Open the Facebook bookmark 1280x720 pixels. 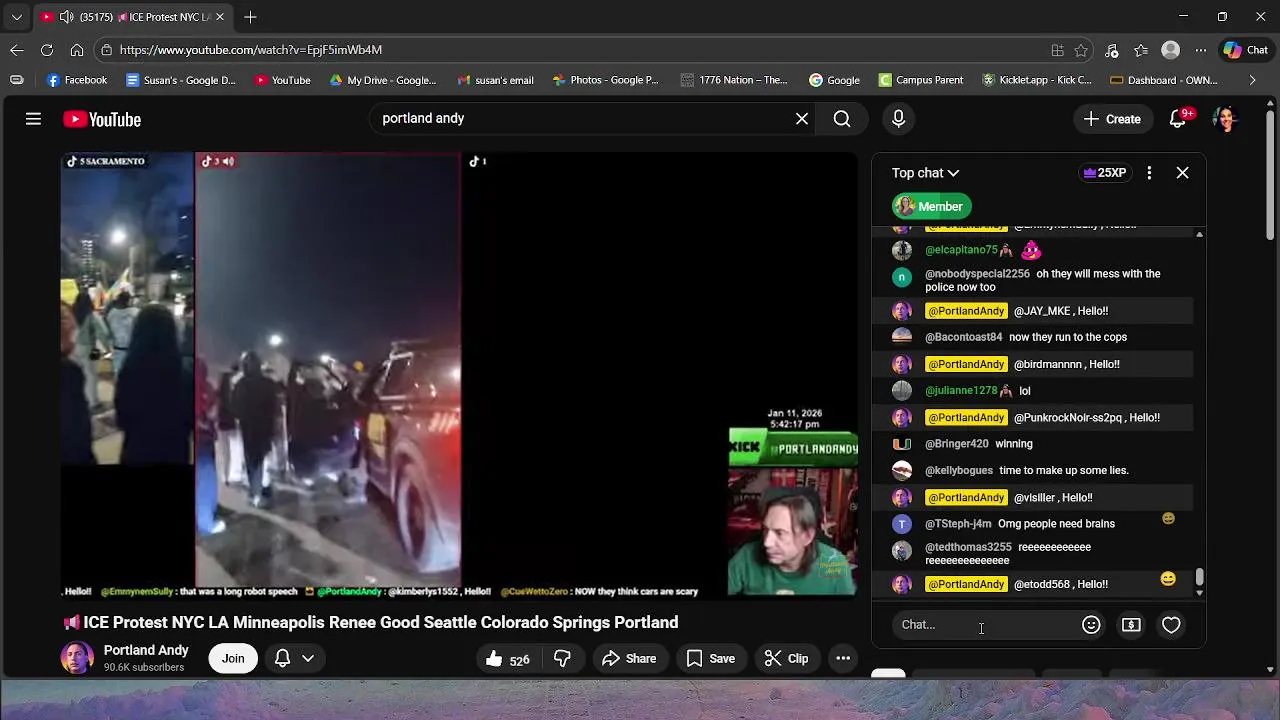[x=77, y=80]
